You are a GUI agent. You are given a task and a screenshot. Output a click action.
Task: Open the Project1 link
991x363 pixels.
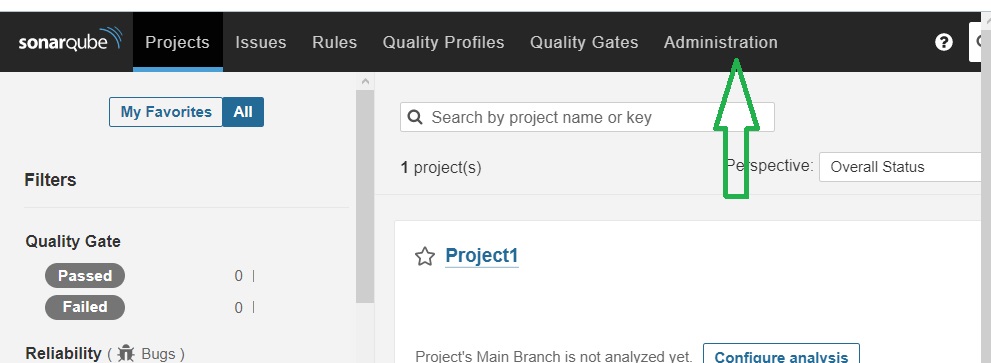click(x=482, y=255)
